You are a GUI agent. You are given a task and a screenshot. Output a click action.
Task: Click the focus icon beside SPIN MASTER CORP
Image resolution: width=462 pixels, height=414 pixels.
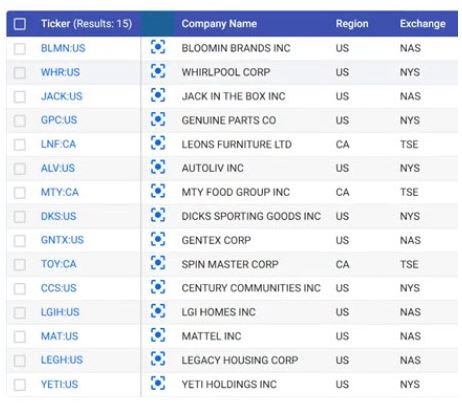coord(158,263)
